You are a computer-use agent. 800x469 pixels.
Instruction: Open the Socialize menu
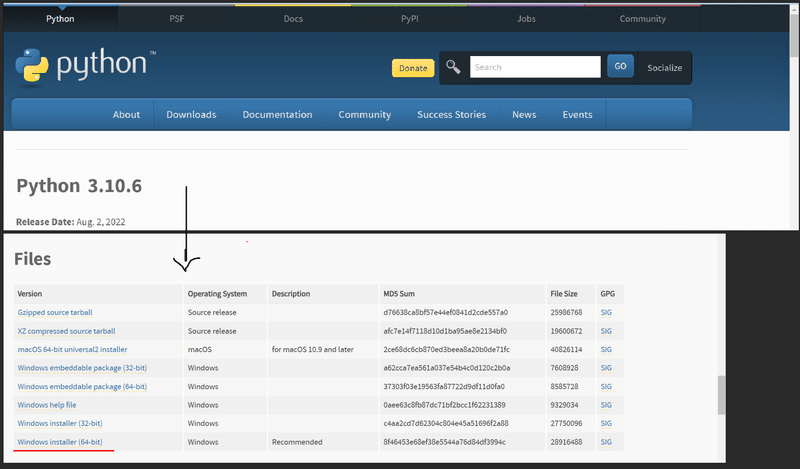point(664,68)
